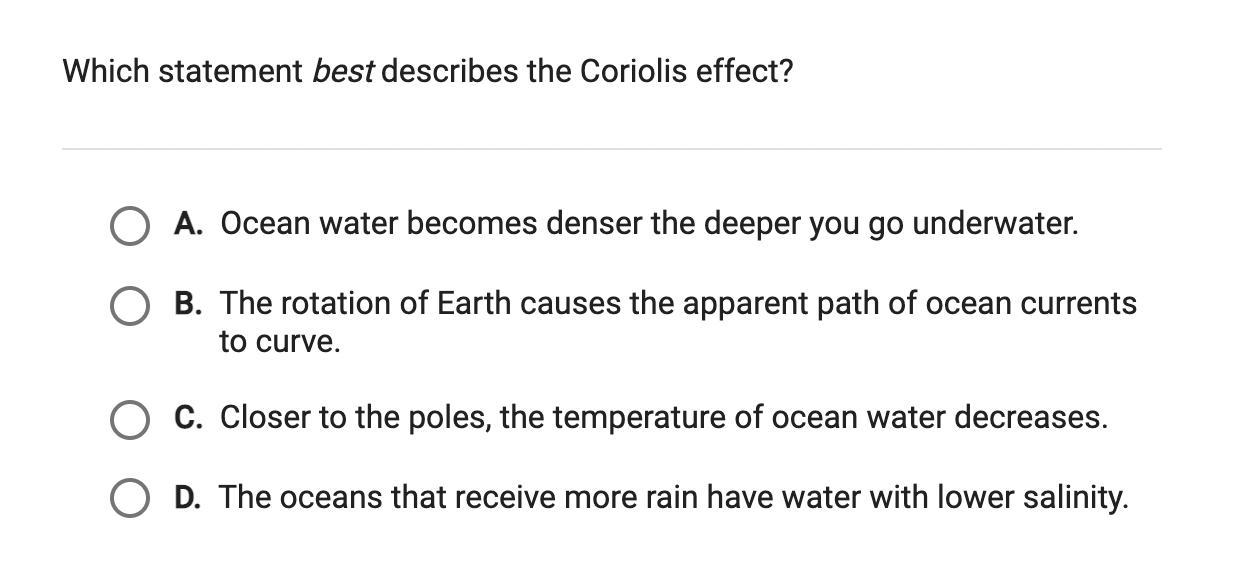Click the question text about Coriolis effect
Viewport: 1254px width, 580px height.
(427, 72)
